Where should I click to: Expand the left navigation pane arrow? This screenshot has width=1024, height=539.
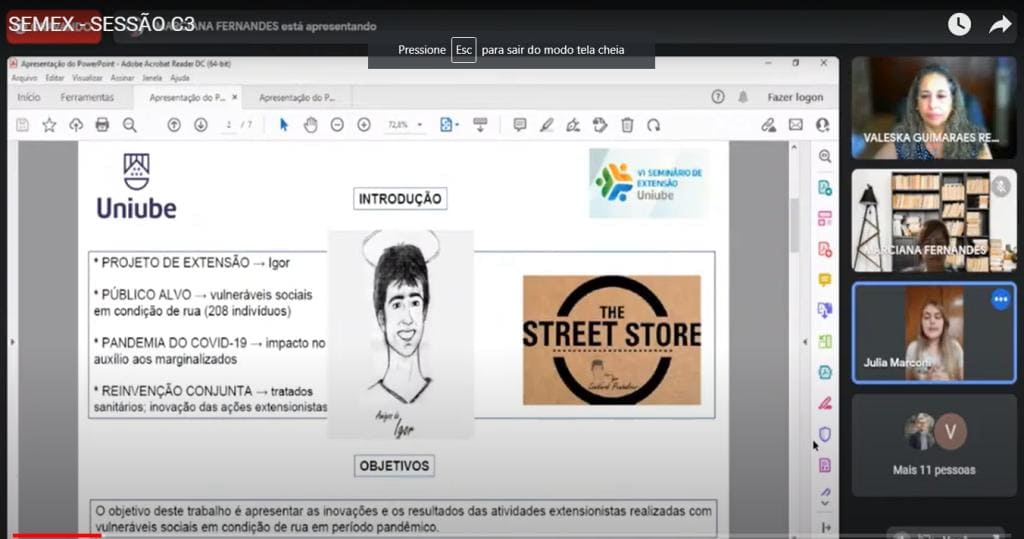(12, 342)
